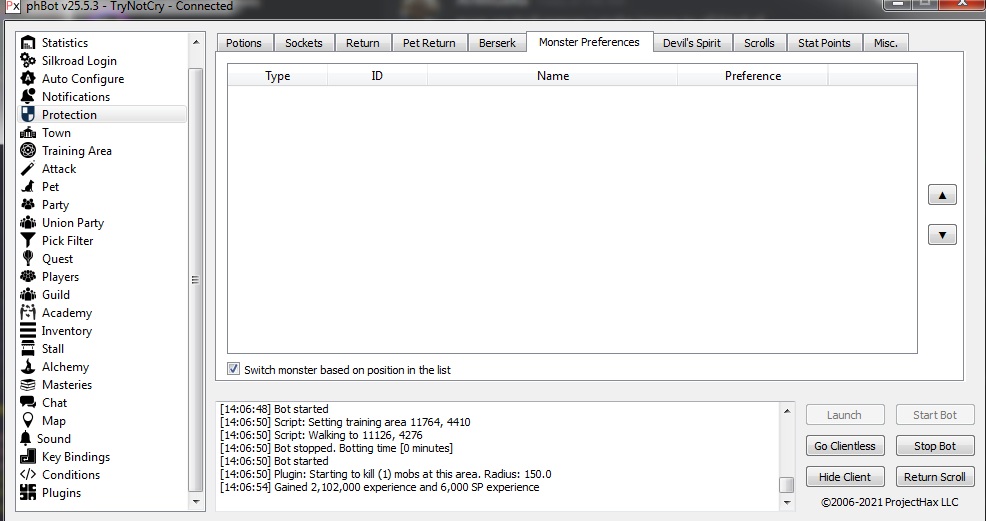Open Map via its pin icon
This screenshot has width=986, height=521.
pyautogui.click(x=28, y=421)
